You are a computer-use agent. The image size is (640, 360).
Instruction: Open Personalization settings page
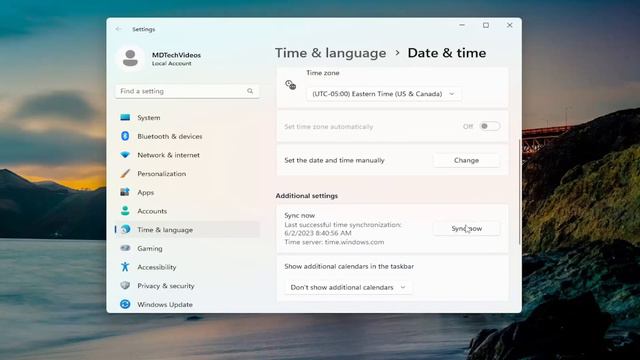pos(187,173)
